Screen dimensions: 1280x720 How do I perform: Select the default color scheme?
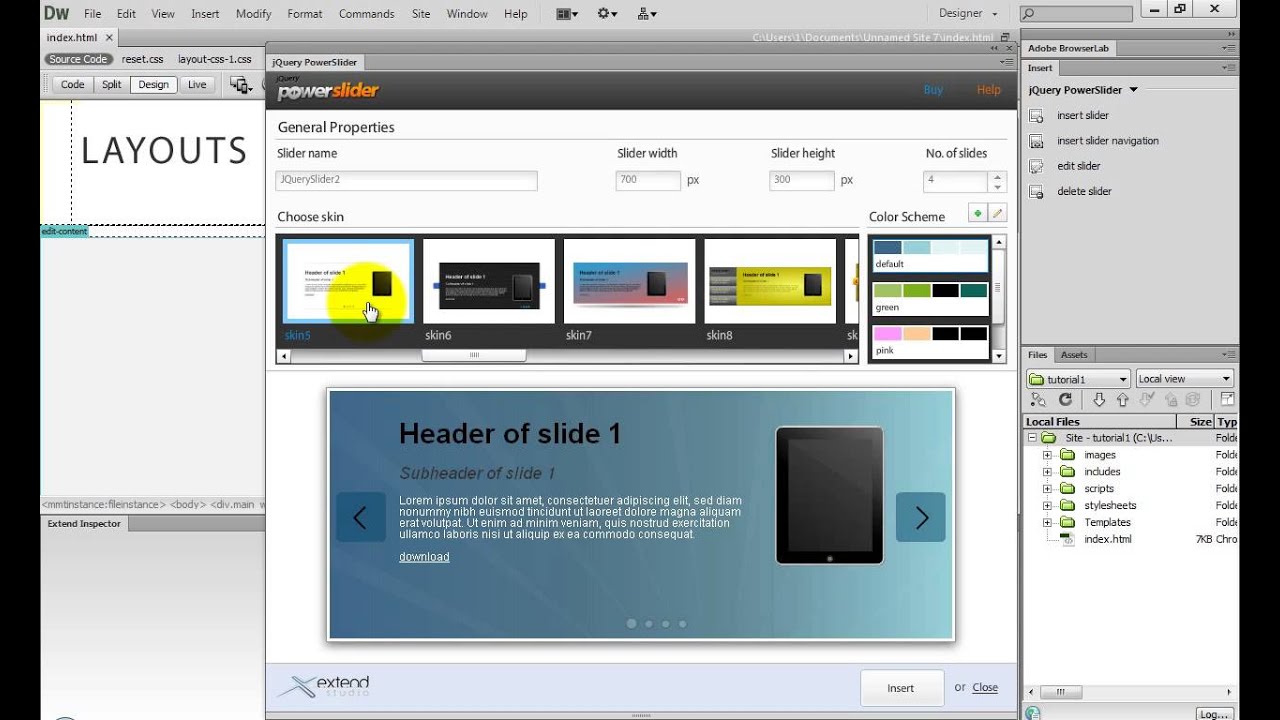[930, 255]
